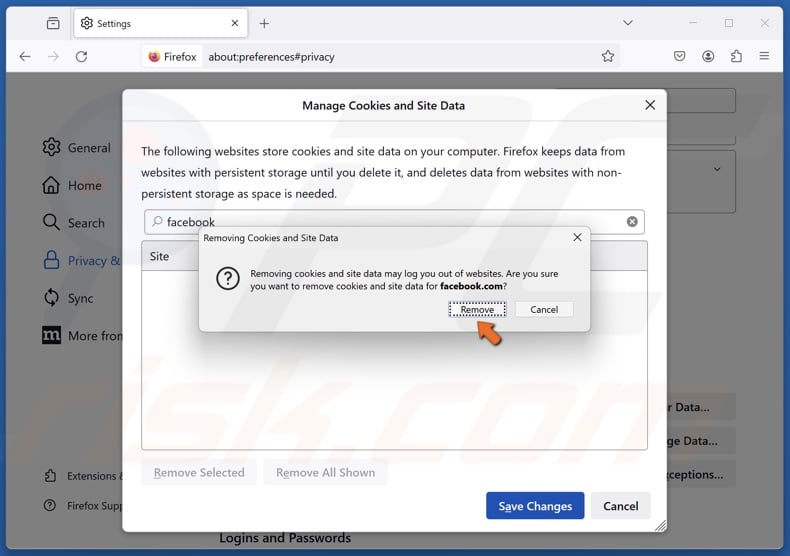Viewport: 790px width, 556px height.
Task: Open Save to Pocket icon
Action: [679, 56]
